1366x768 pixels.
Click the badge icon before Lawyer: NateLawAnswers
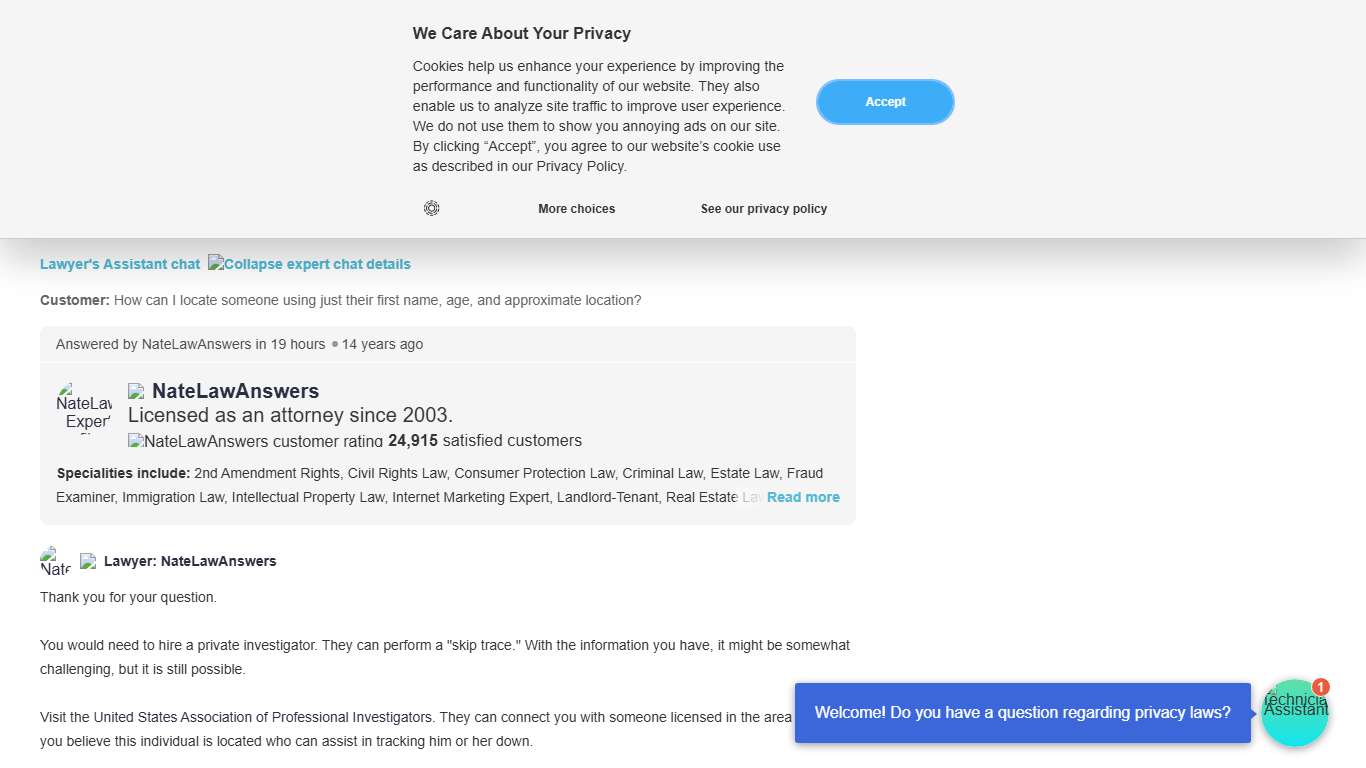(x=88, y=561)
